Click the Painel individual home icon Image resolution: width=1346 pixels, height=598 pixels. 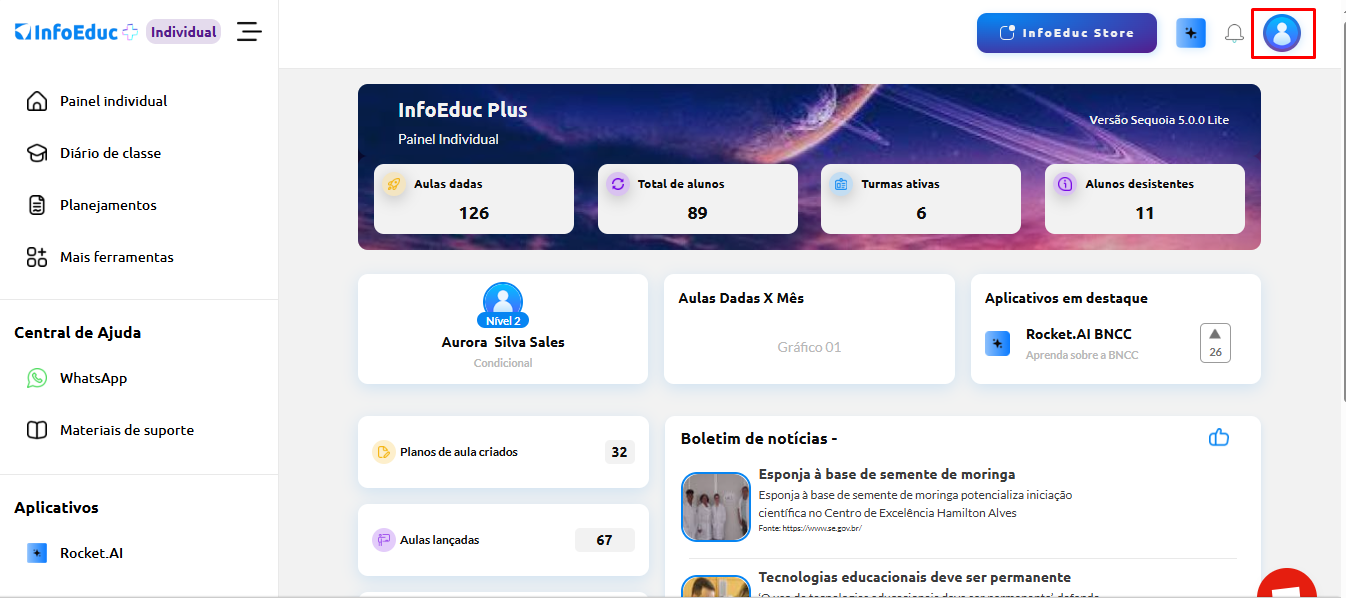click(x=37, y=101)
